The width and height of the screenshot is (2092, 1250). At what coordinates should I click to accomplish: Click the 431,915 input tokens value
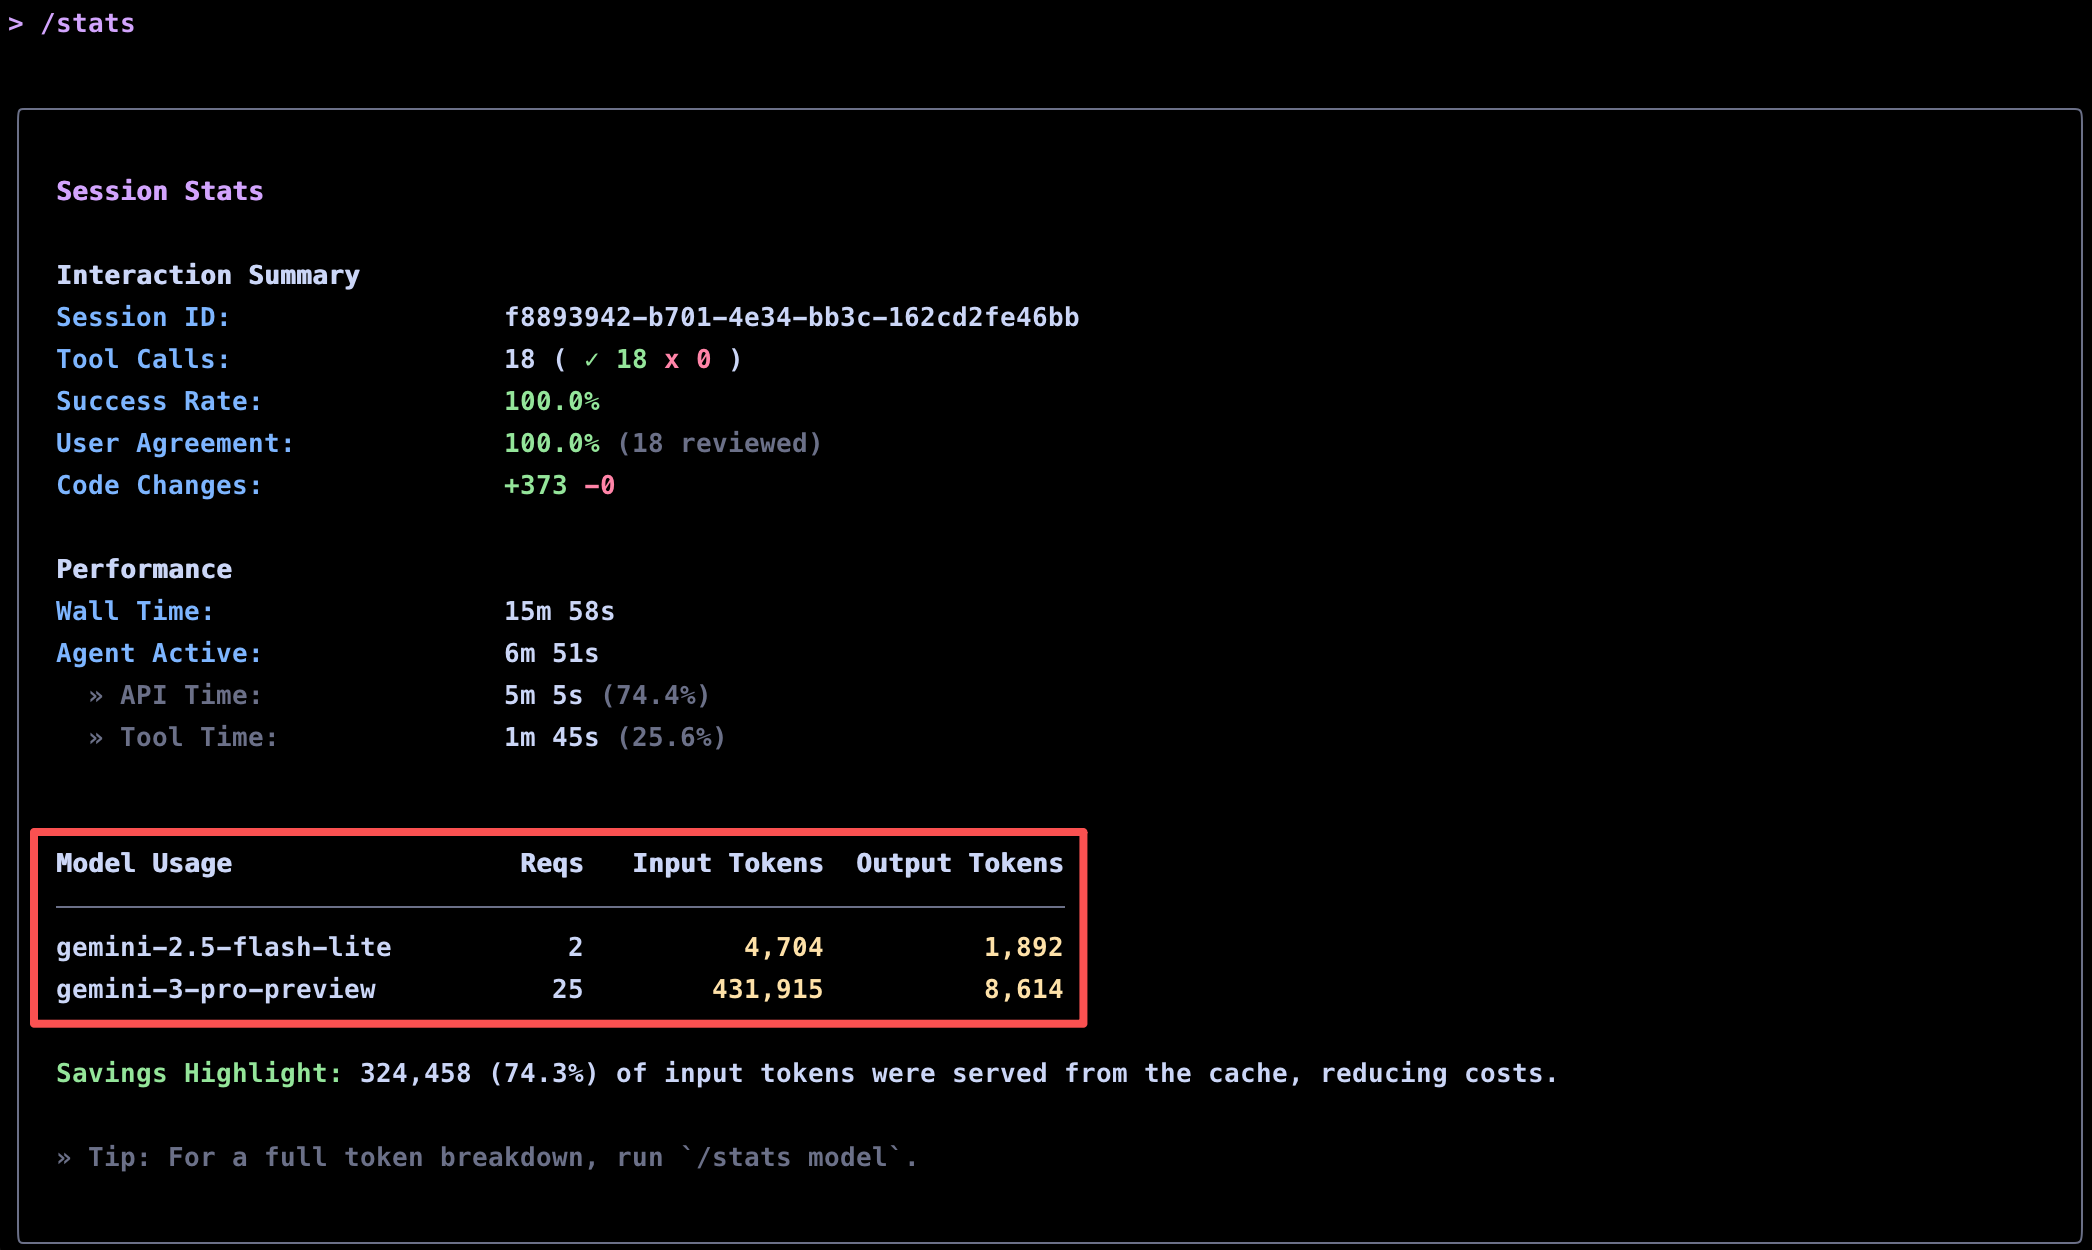click(x=767, y=989)
